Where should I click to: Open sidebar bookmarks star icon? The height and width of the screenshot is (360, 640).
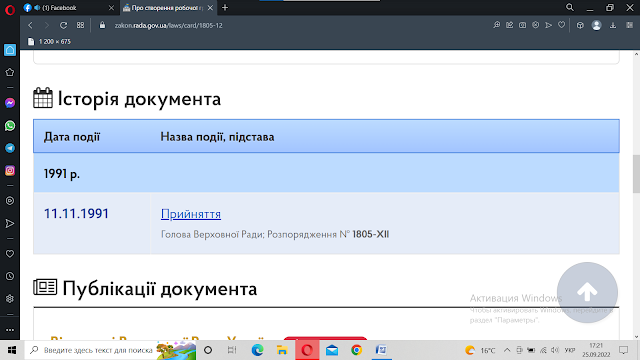pyautogui.click(x=10, y=73)
